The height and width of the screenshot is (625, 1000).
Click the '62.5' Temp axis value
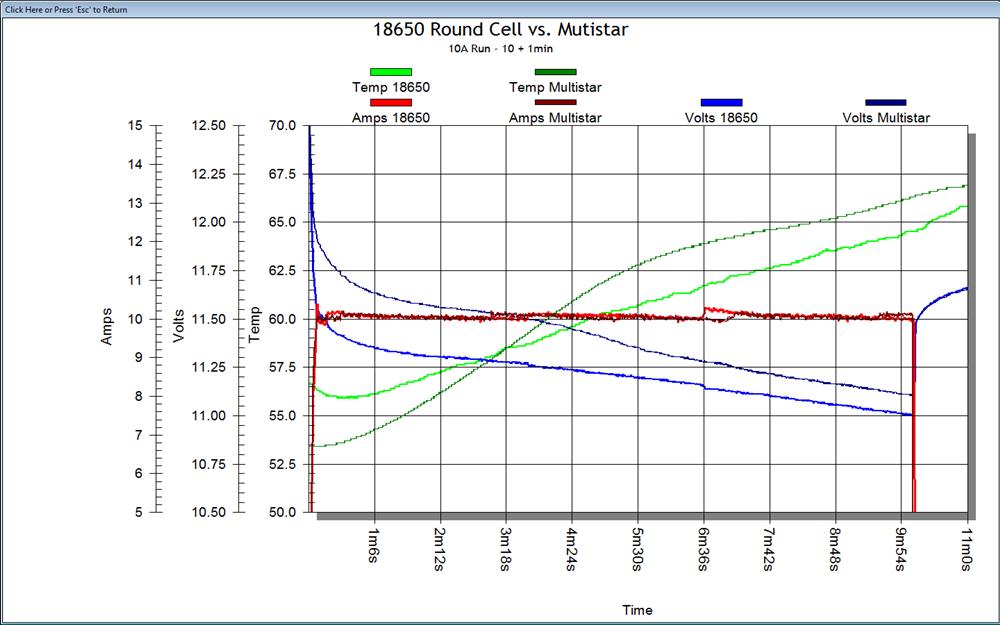pos(281,271)
